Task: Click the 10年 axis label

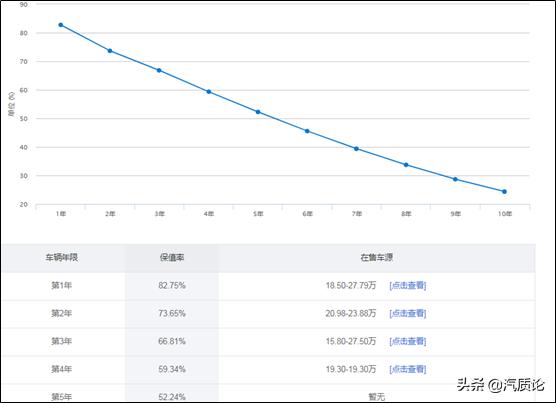Action: point(505,214)
